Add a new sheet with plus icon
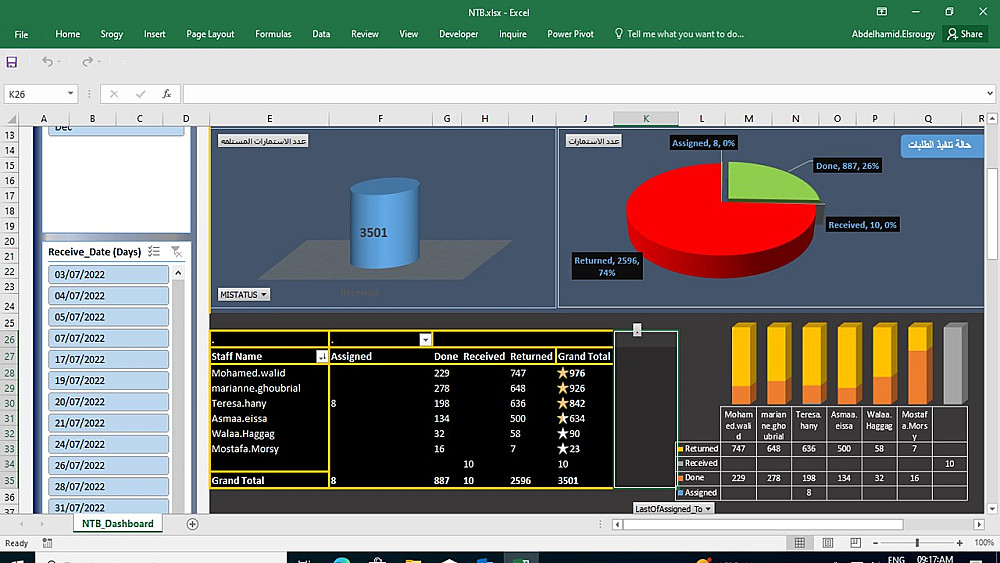 [x=193, y=524]
